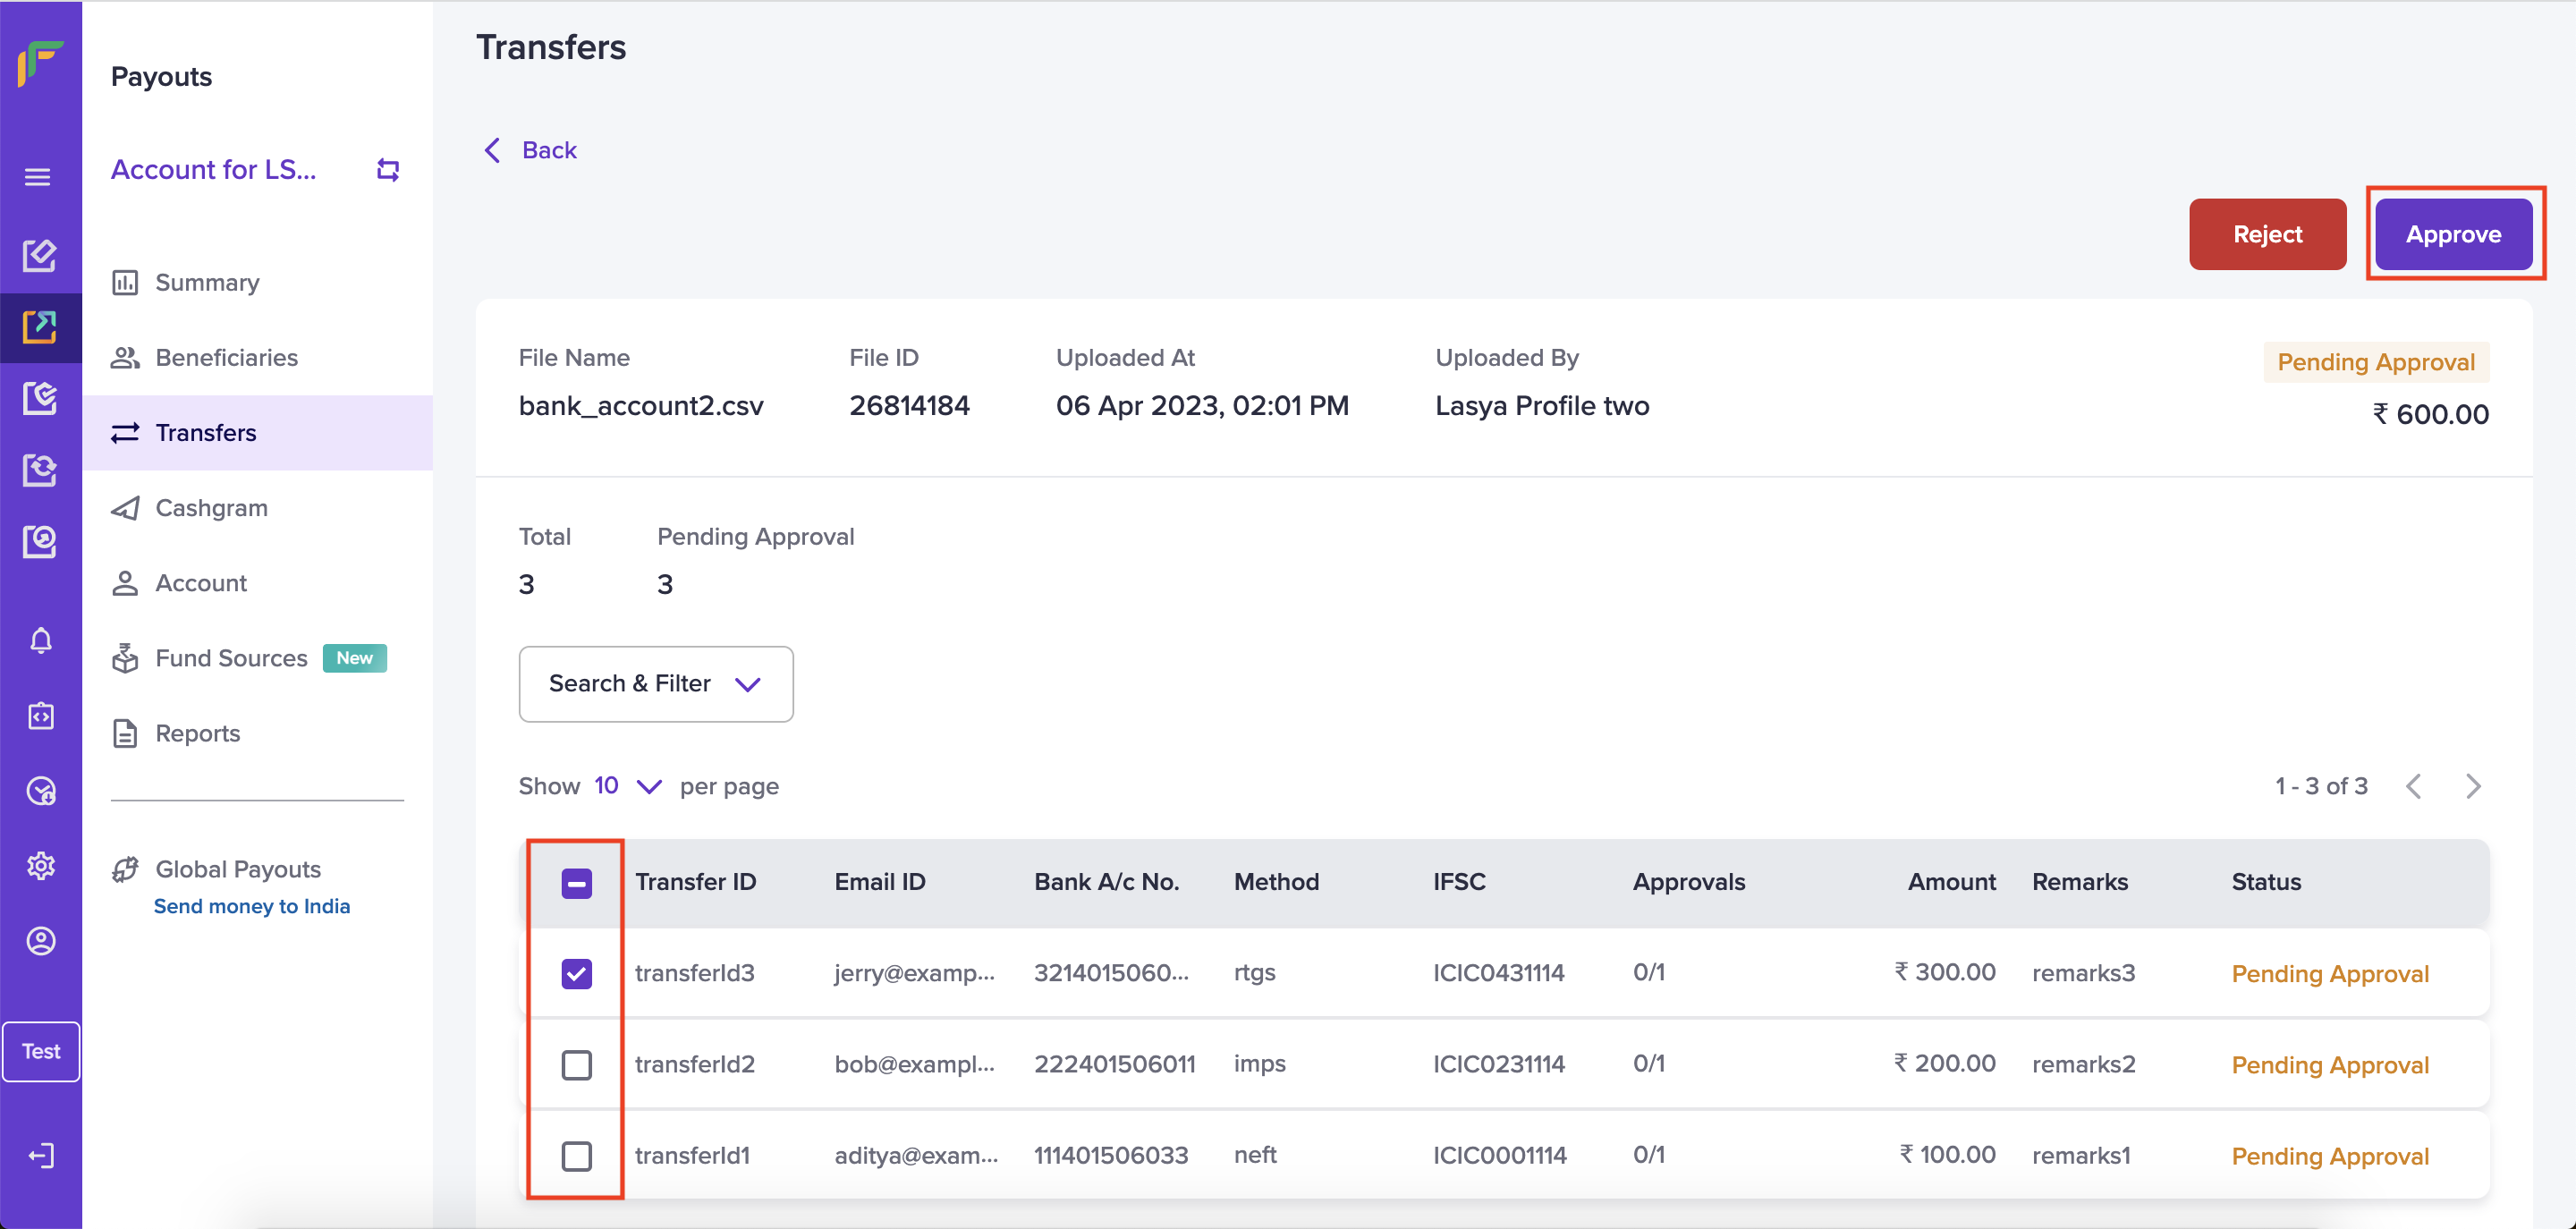Screen dimensions: 2576x1229
Task: Expand the Search & Filter dropdown
Action: 655,684
